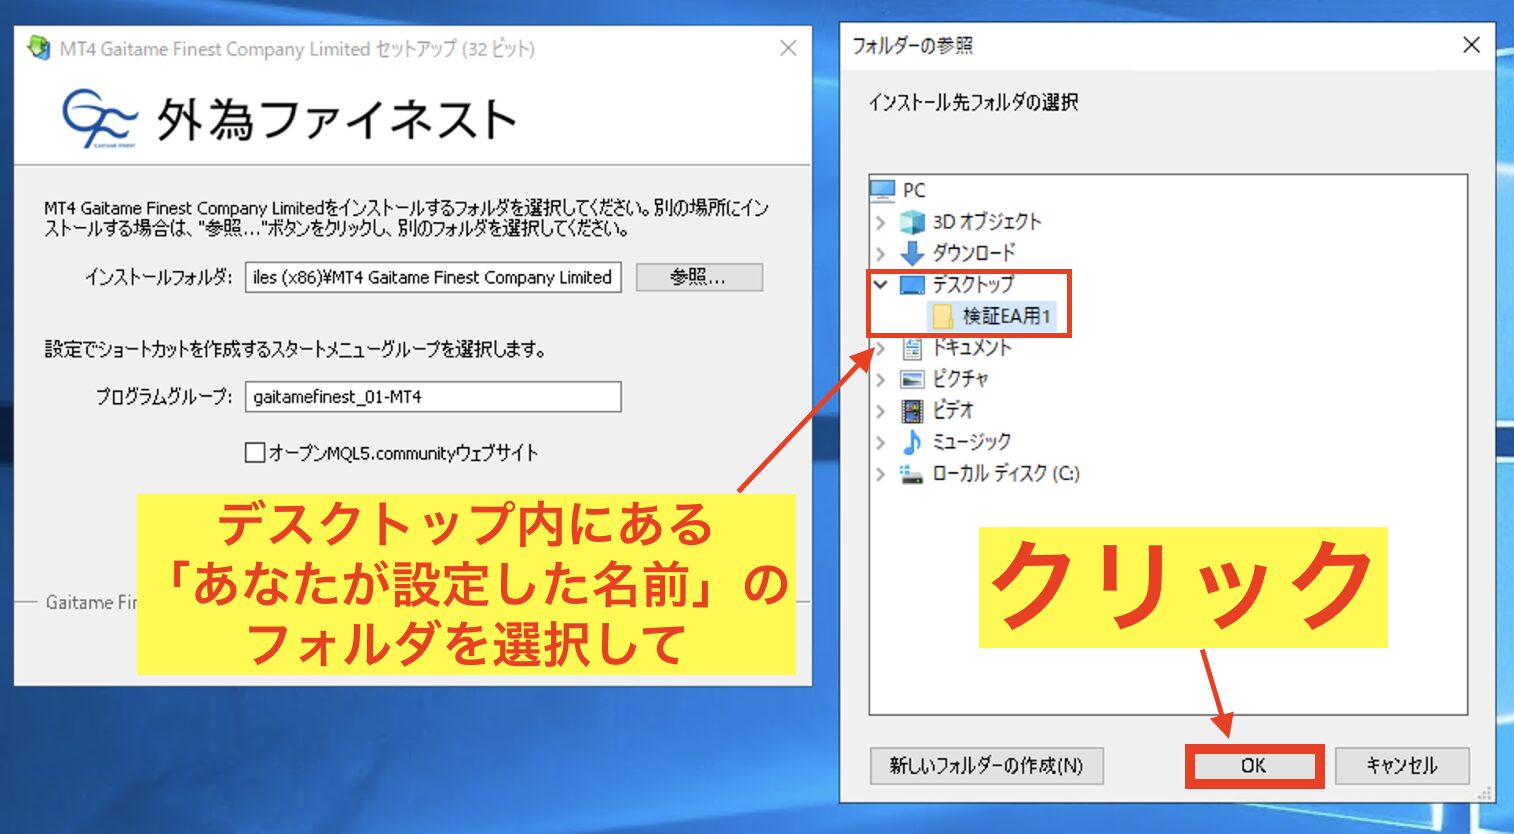Click the フォルダーの参照 dialog title

(x=912, y=45)
